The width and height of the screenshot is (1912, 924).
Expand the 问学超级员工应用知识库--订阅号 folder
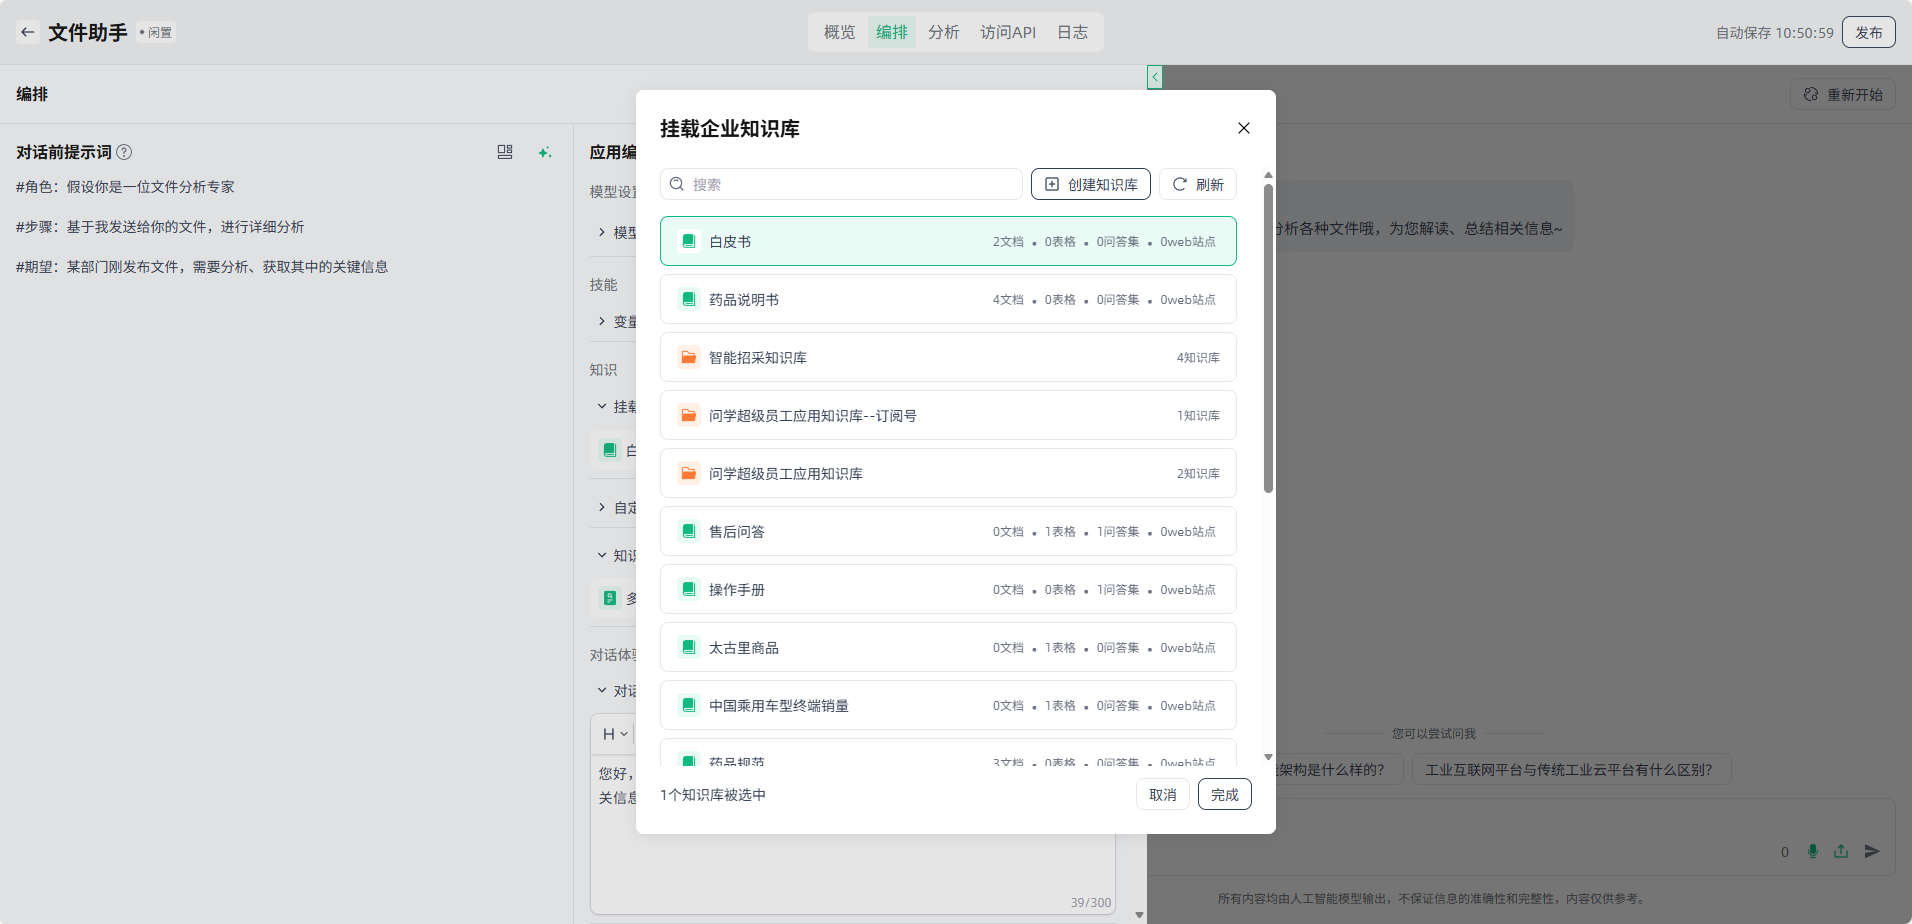point(947,415)
